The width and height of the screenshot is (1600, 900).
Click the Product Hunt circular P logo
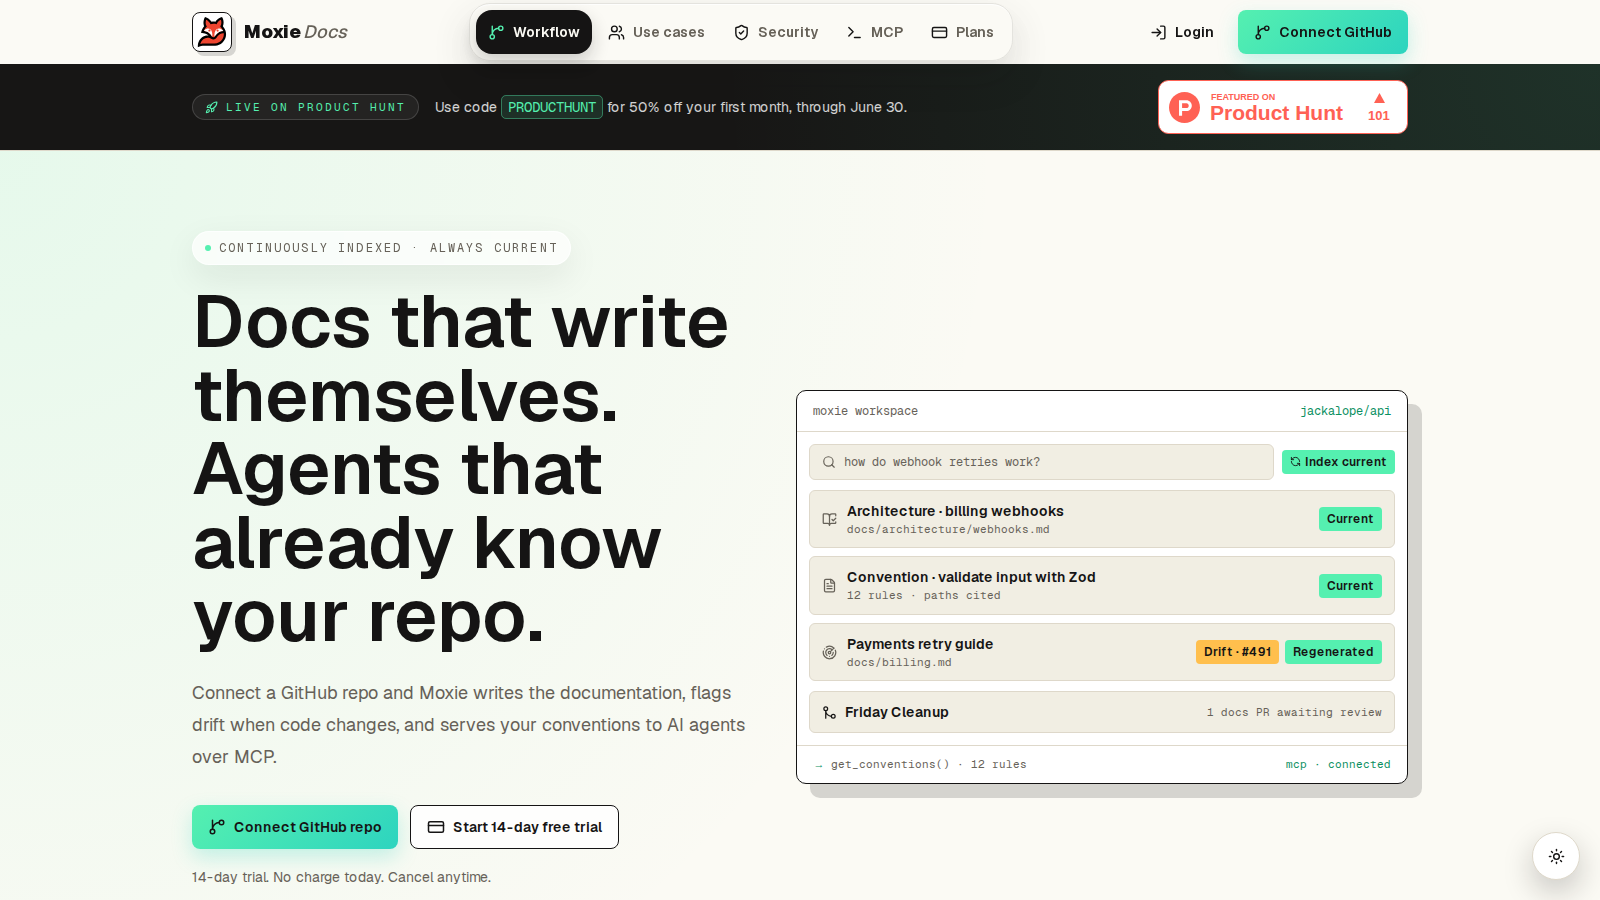(x=1184, y=107)
